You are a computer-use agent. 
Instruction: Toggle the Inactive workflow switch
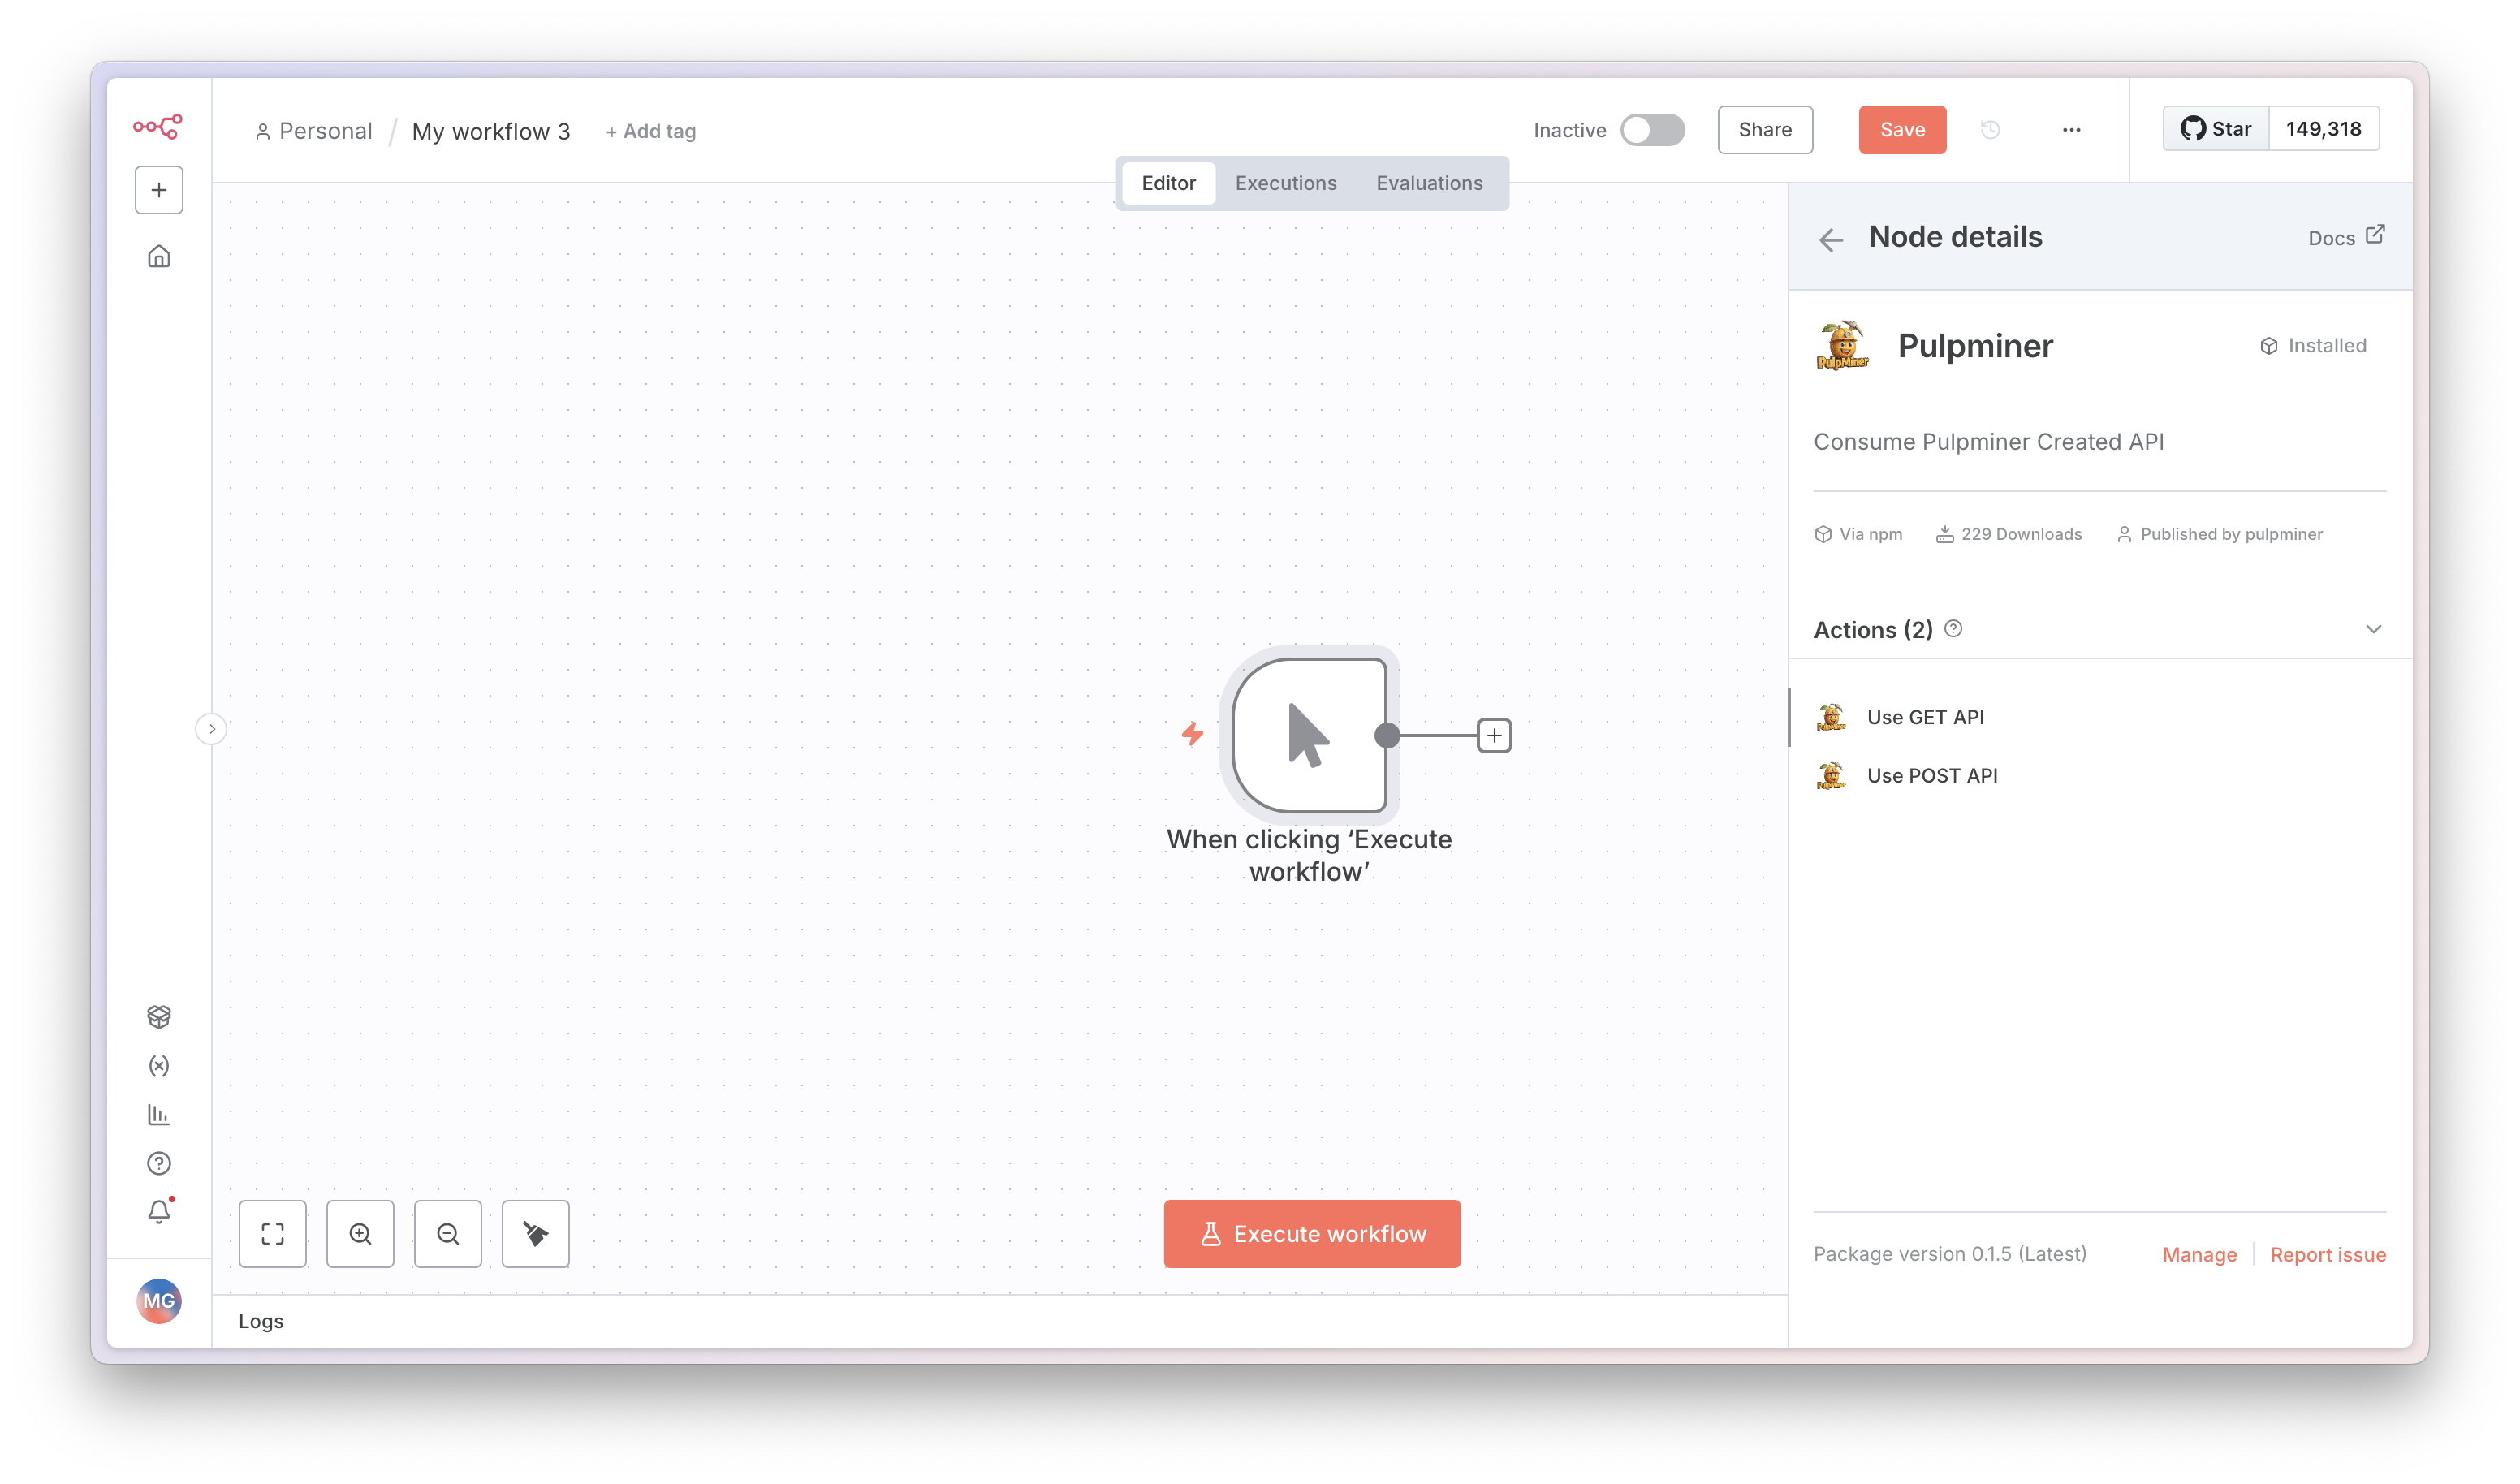tap(1652, 130)
